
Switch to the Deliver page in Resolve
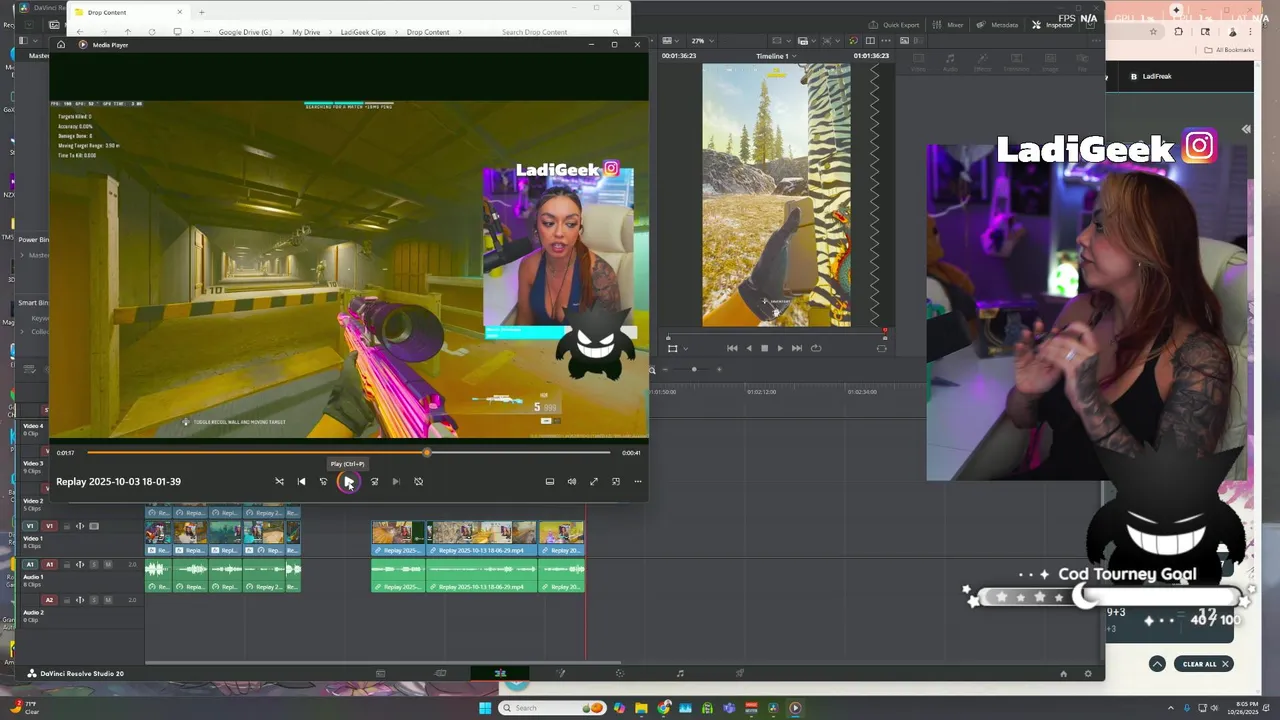tap(740, 673)
